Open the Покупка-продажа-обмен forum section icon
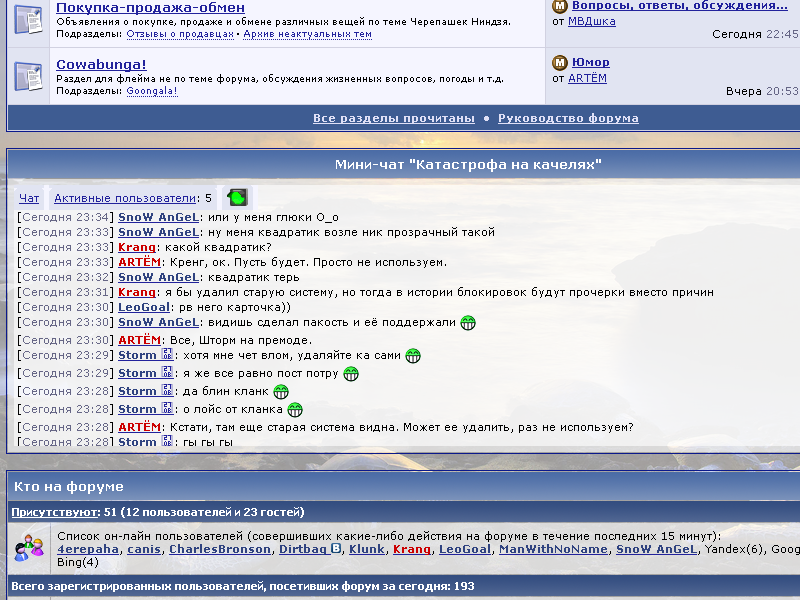The height and width of the screenshot is (600, 800). tap(28, 19)
